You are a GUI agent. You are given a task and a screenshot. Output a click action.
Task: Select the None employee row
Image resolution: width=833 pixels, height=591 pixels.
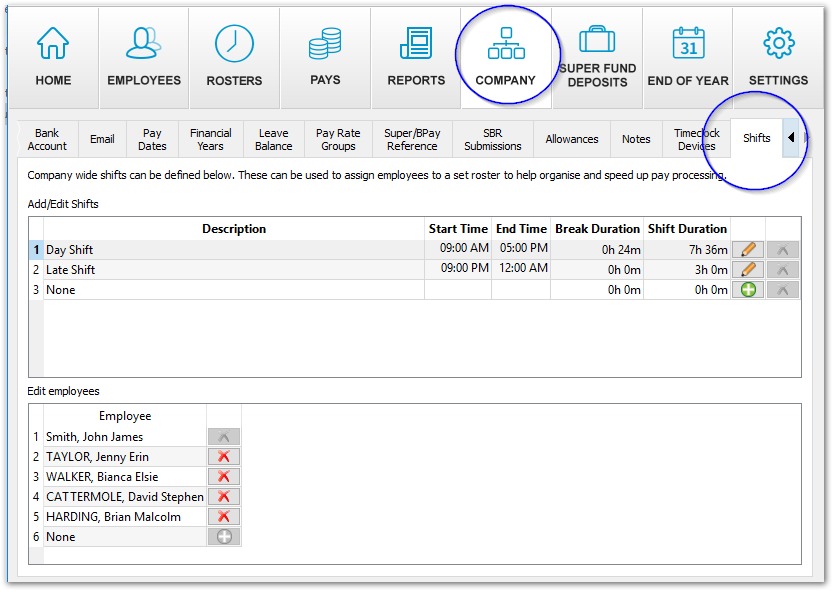[125, 537]
